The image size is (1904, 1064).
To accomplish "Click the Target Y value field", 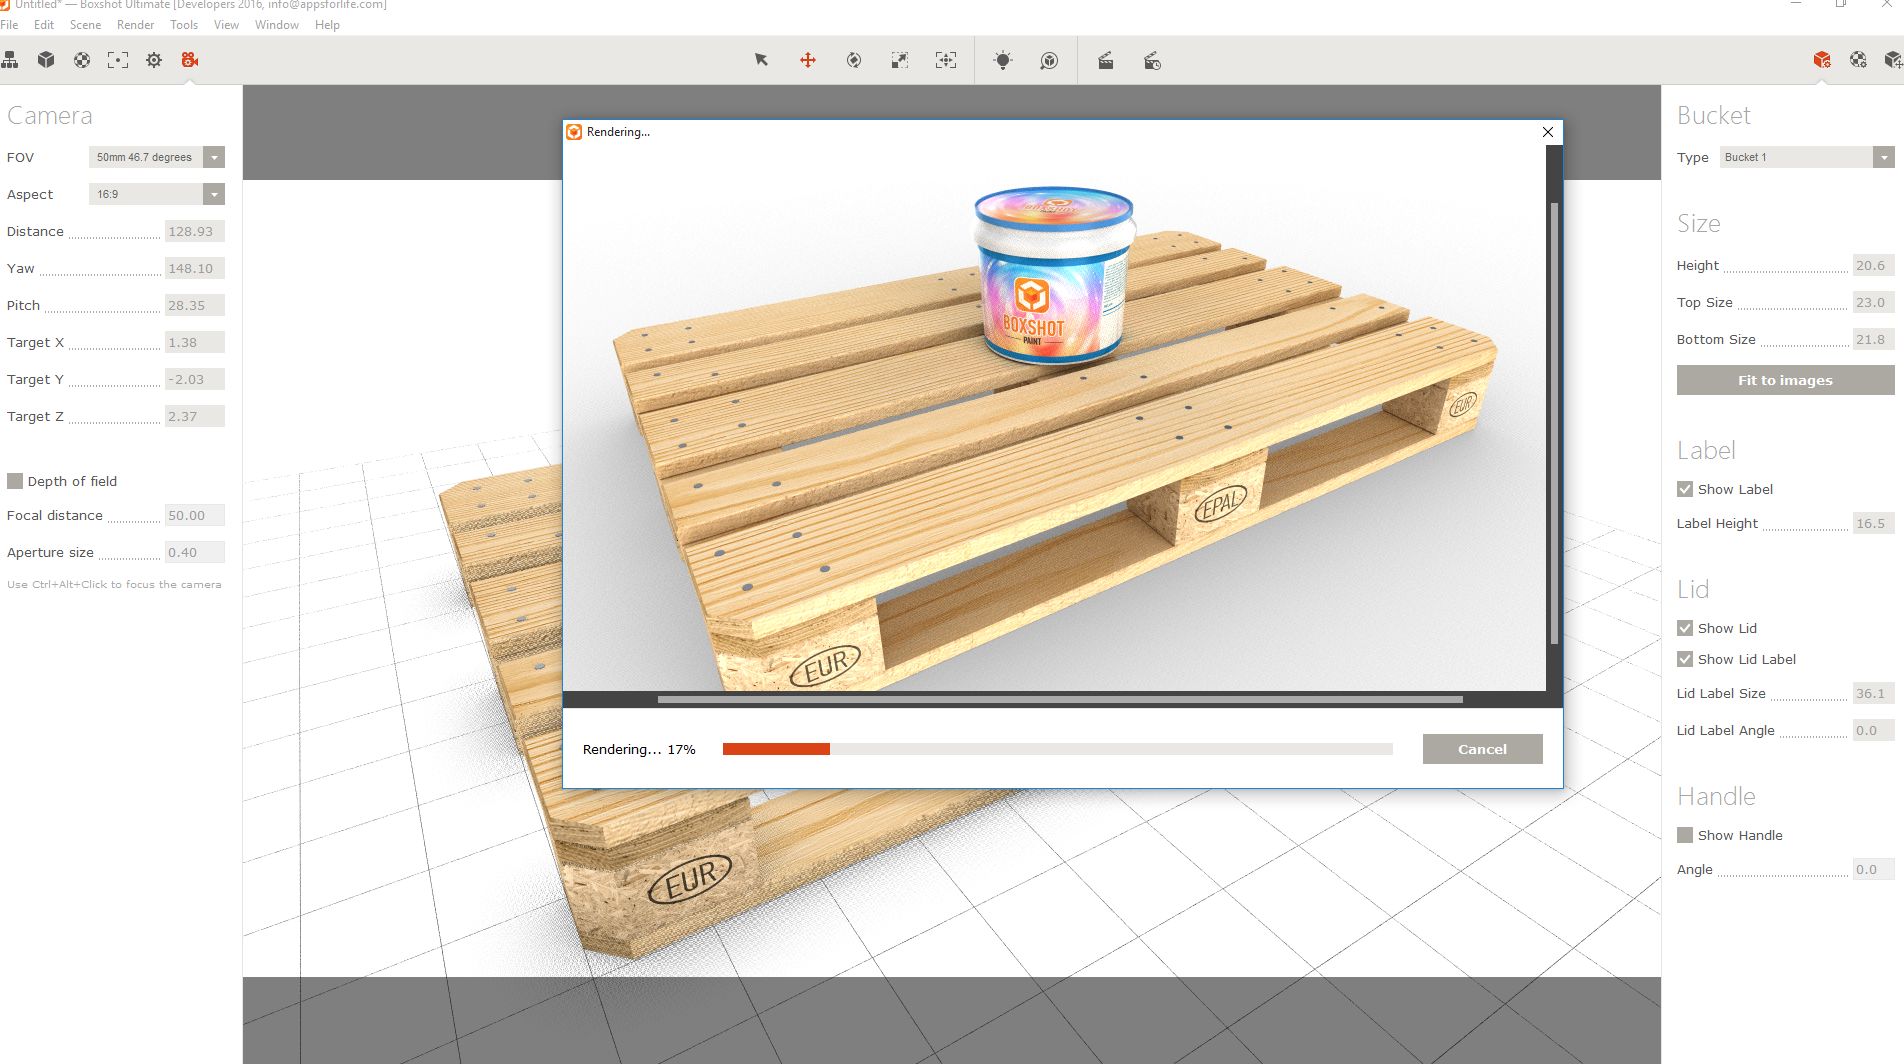I will pos(194,379).
